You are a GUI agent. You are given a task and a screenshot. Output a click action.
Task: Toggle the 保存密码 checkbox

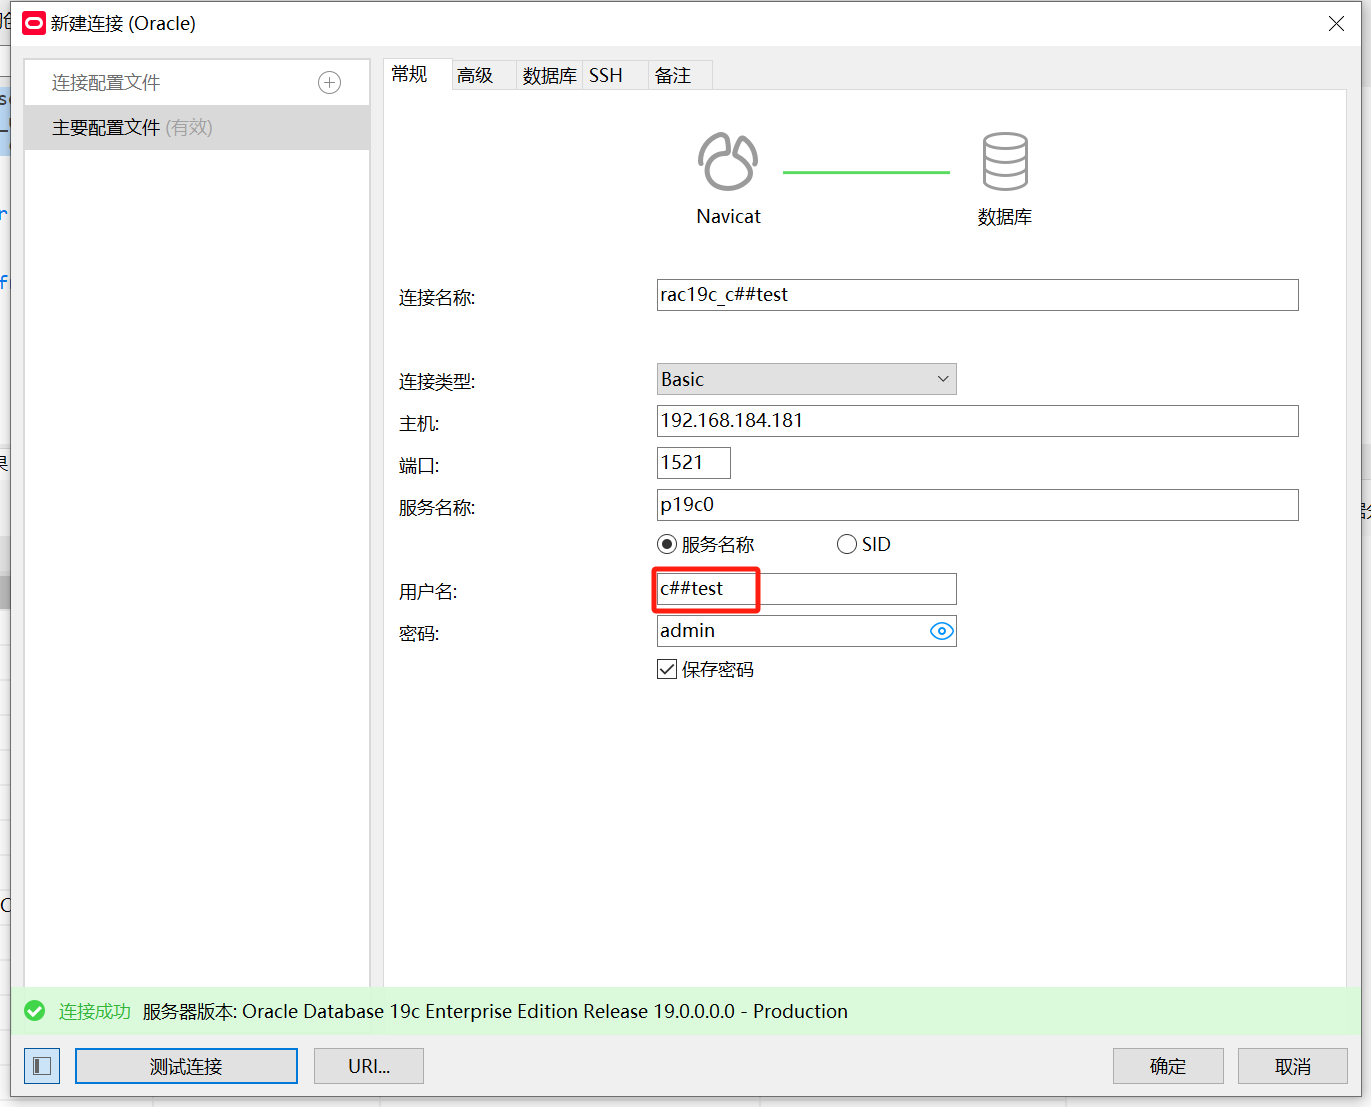click(x=667, y=669)
